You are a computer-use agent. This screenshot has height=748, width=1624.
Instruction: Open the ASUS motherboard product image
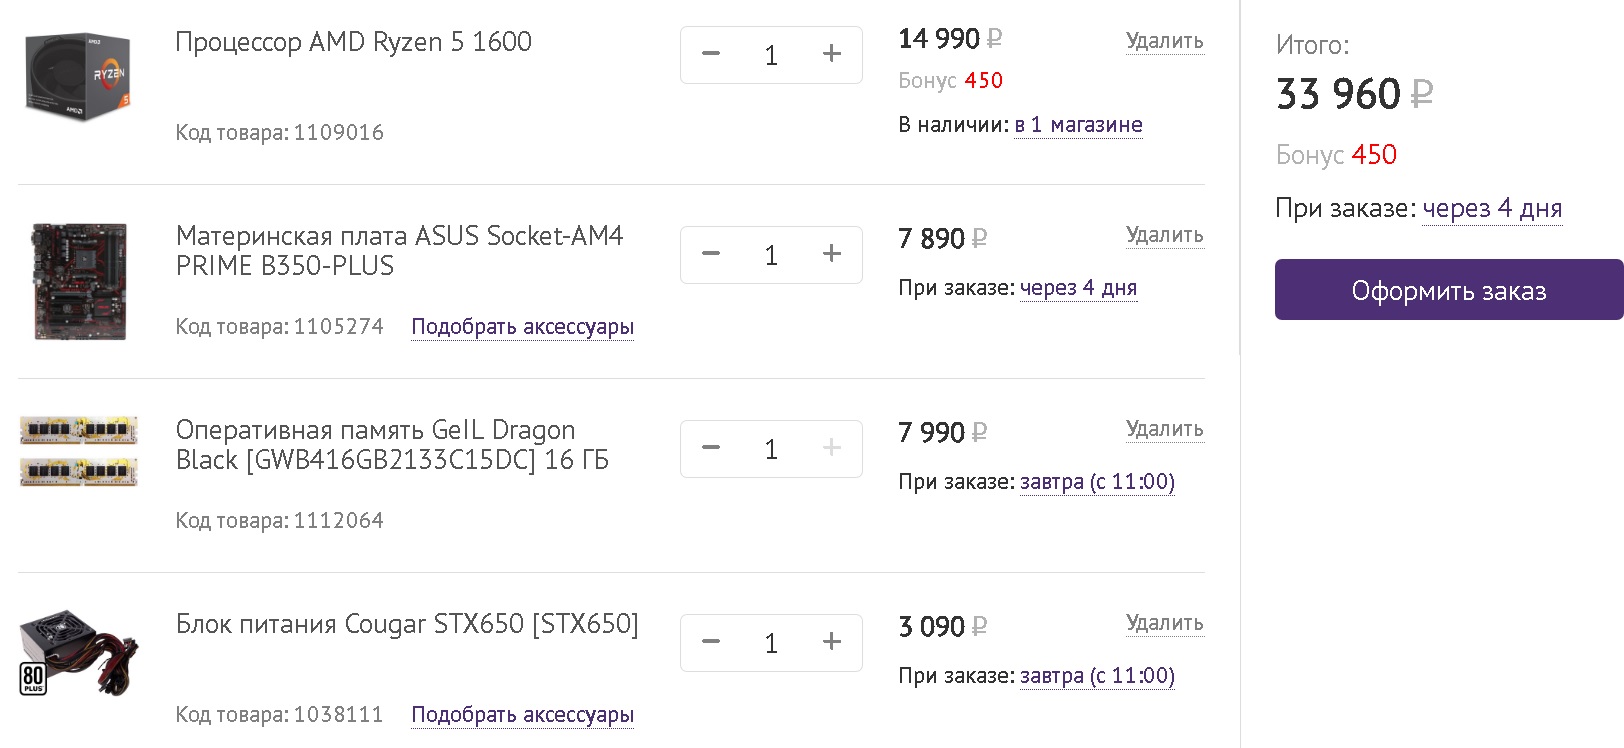tap(79, 281)
